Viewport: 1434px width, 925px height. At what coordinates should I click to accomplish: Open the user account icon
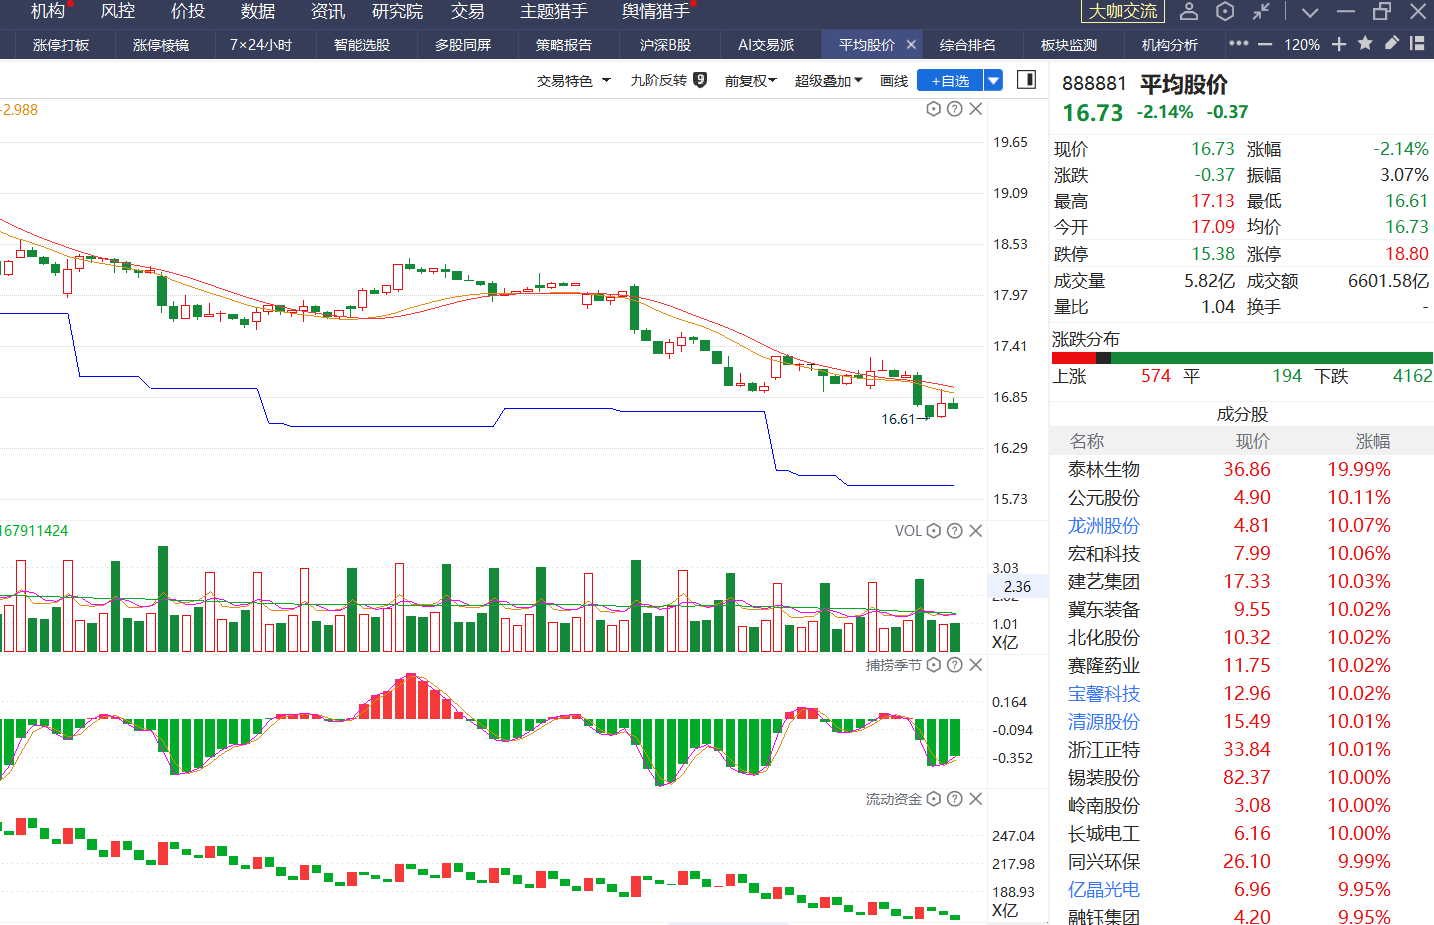pyautogui.click(x=1189, y=11)
